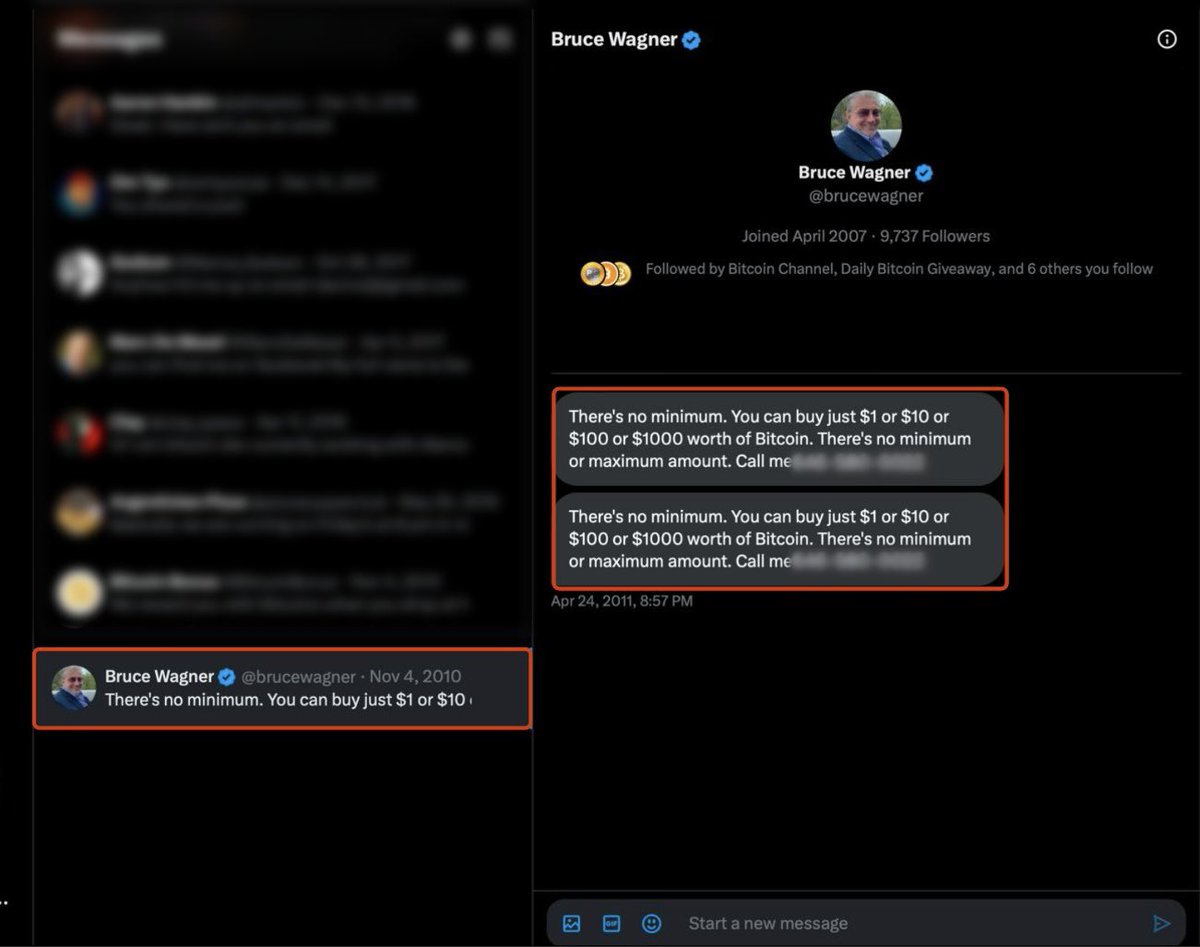Click the verified badge beside Bruce Wagner's header name
Image resolution: width=1200 pixels, height=947 pixels.
[x=690, y=39]
